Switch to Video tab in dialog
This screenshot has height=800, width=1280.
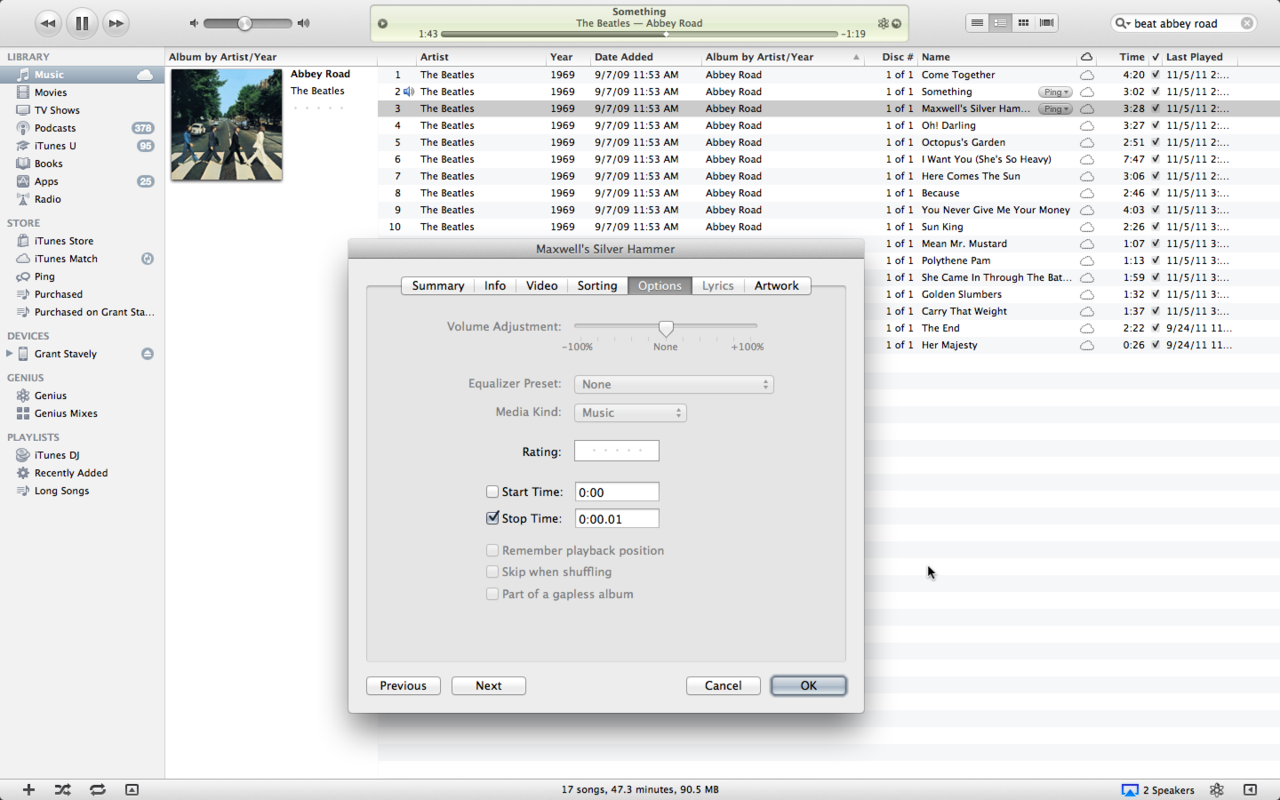(542, 286)
